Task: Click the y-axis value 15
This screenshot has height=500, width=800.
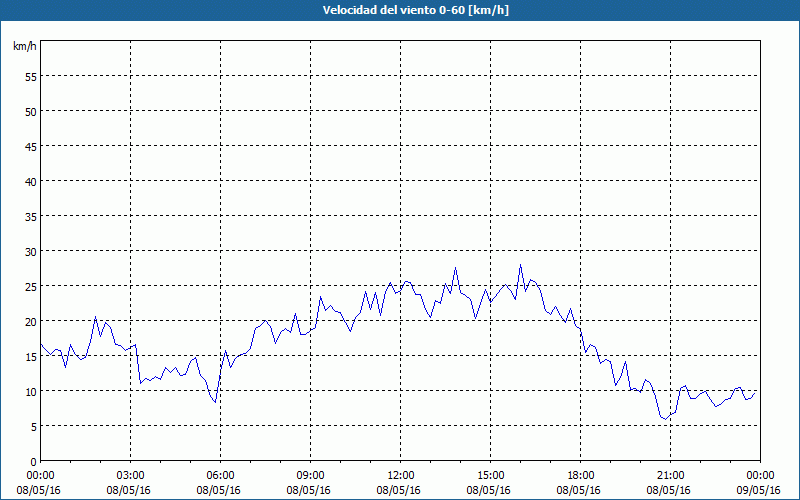Action: (x=31, y=357)
